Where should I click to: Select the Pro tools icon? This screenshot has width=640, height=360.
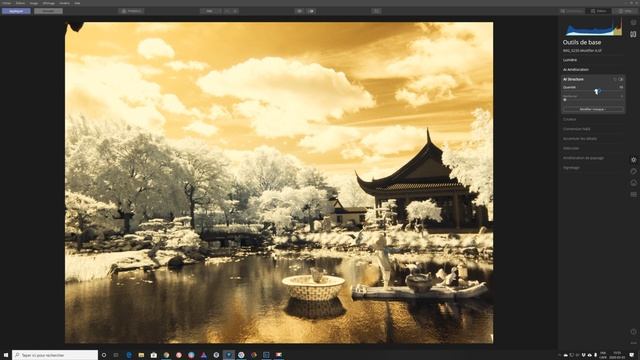(633, 195)
